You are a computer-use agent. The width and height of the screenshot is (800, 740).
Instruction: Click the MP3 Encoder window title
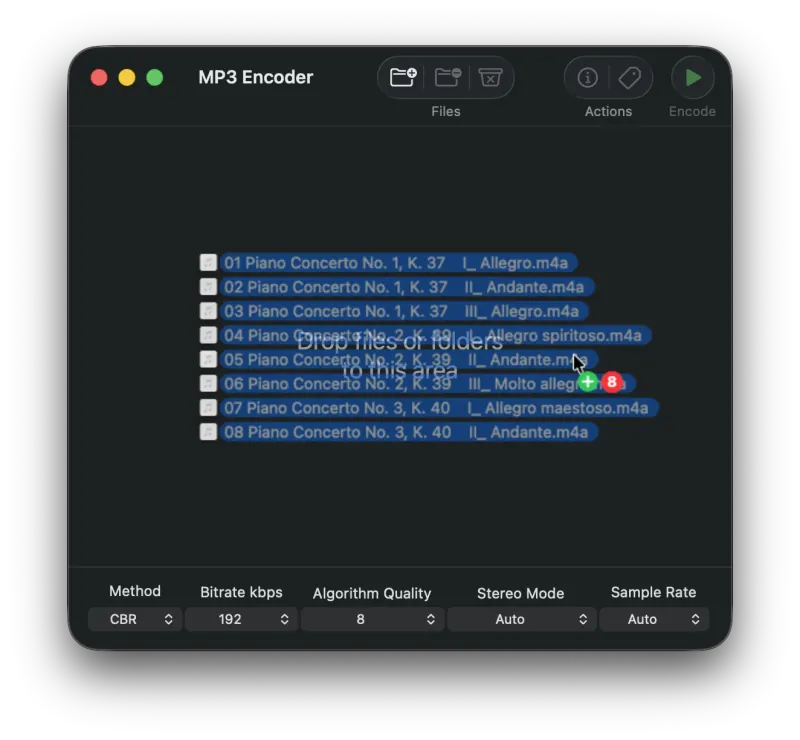[x=256, y=77]
